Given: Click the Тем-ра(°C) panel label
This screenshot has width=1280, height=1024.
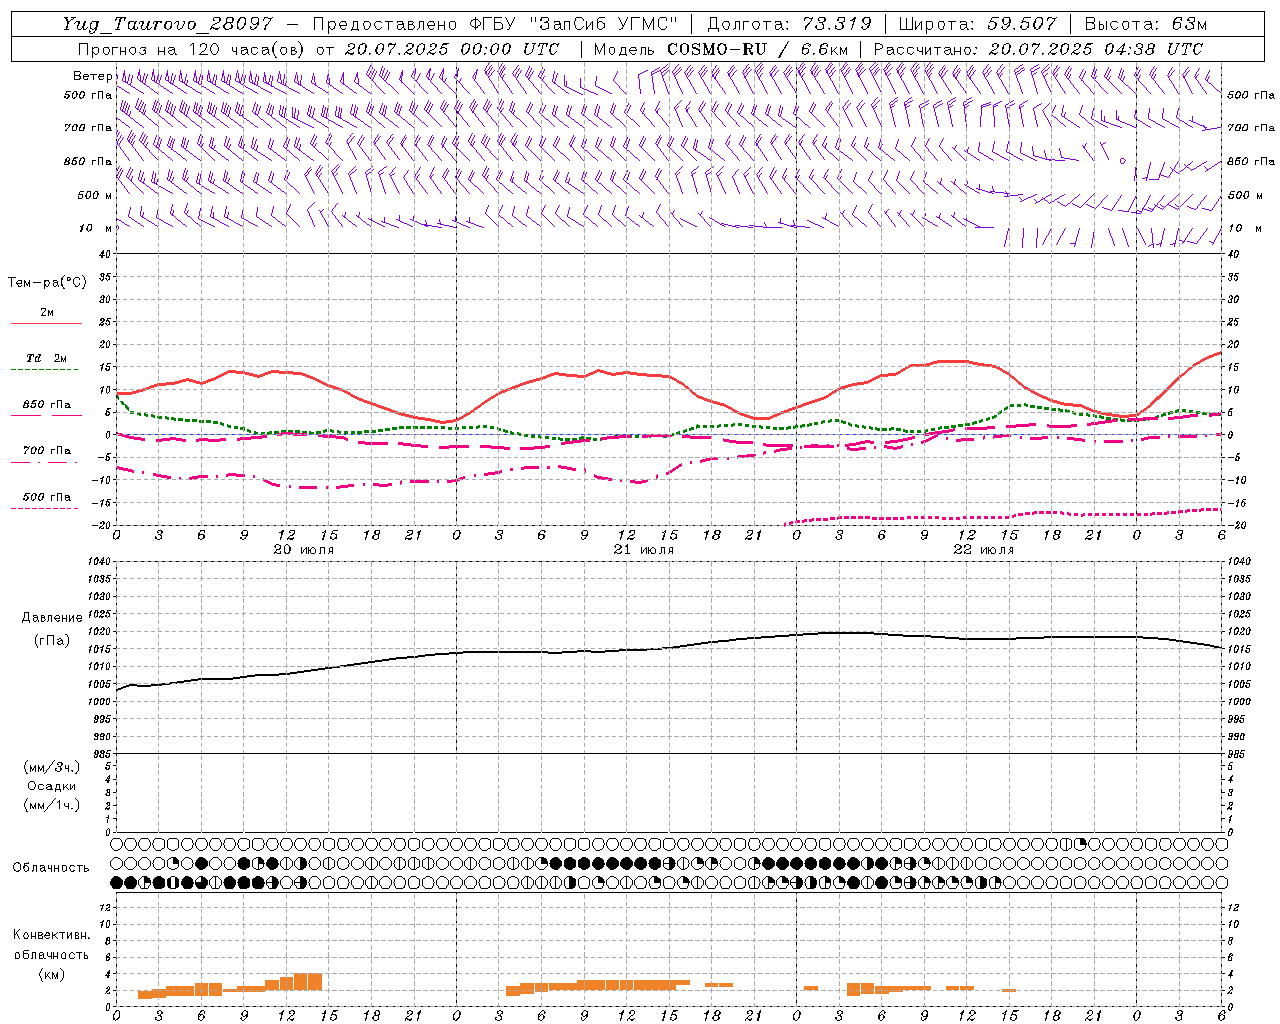Looking at the screenshot, I should point(47,282).
